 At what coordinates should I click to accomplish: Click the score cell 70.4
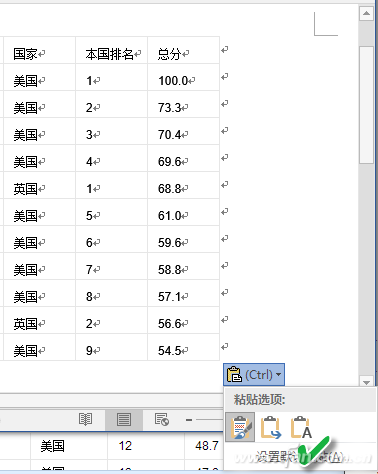pyautogui.click(x=184, y=131)
